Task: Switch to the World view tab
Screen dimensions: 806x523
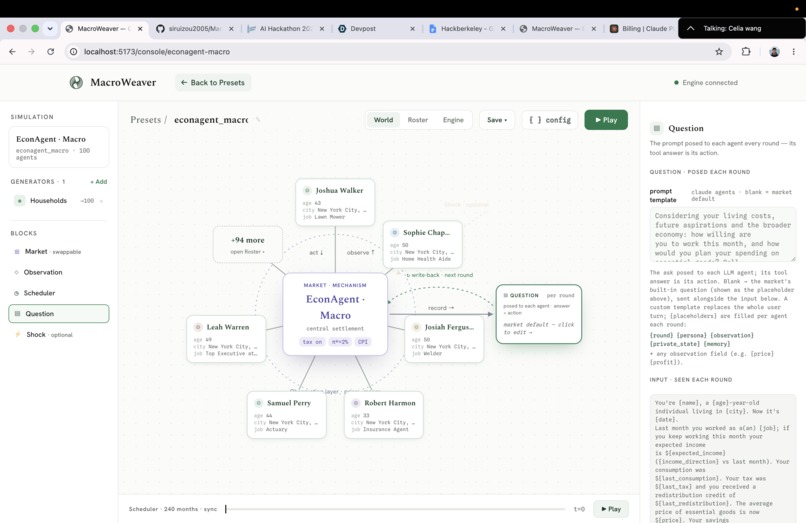Action: [x=383, y=120]
